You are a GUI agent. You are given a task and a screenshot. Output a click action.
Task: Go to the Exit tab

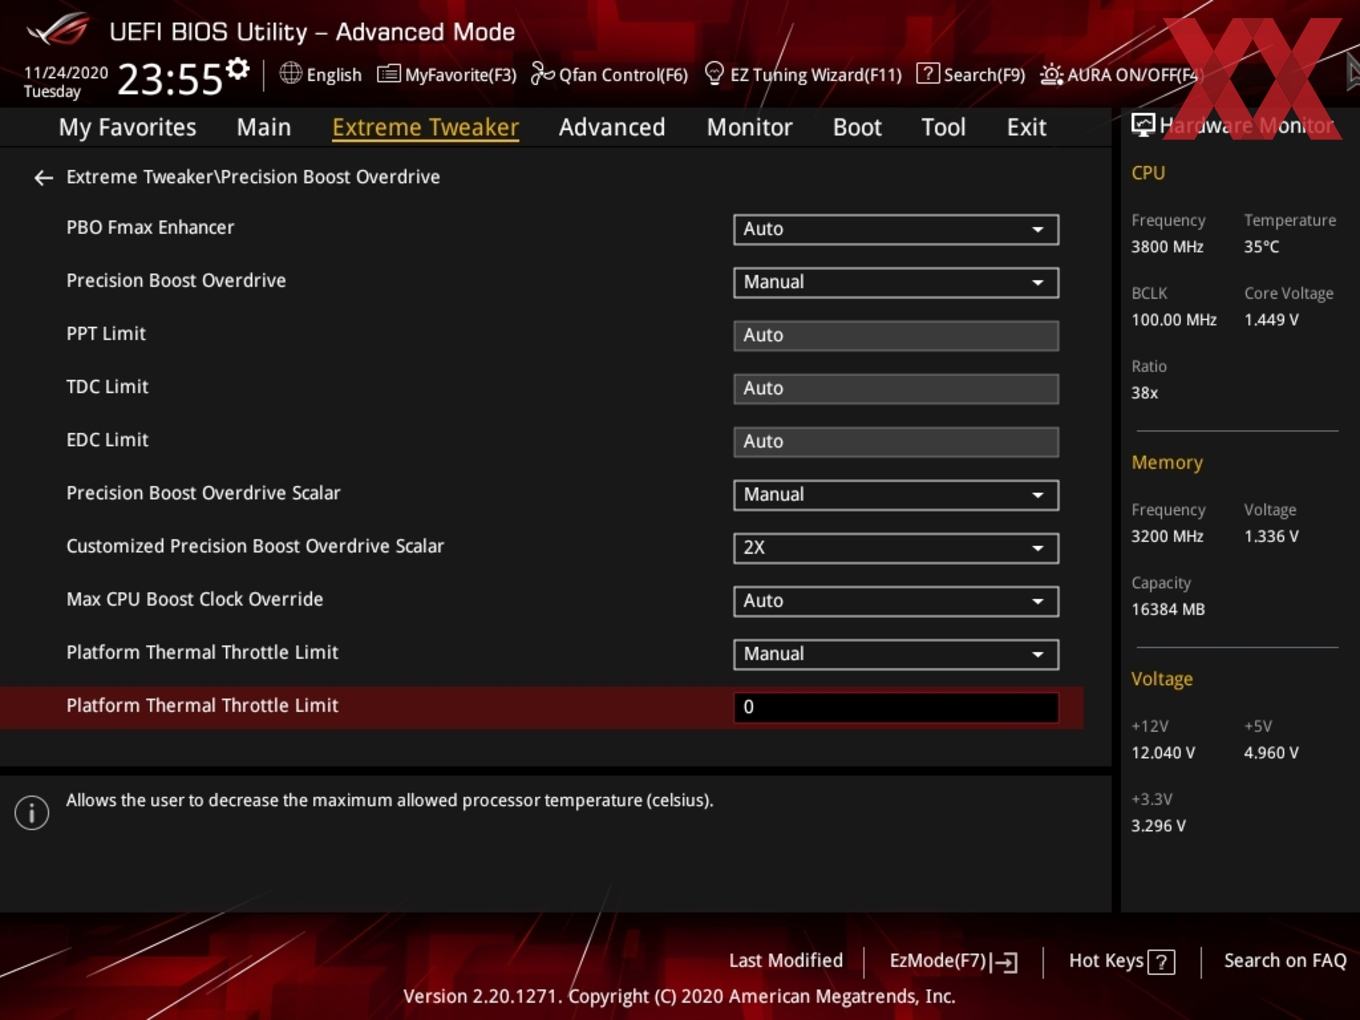(x=1026, y=127)
